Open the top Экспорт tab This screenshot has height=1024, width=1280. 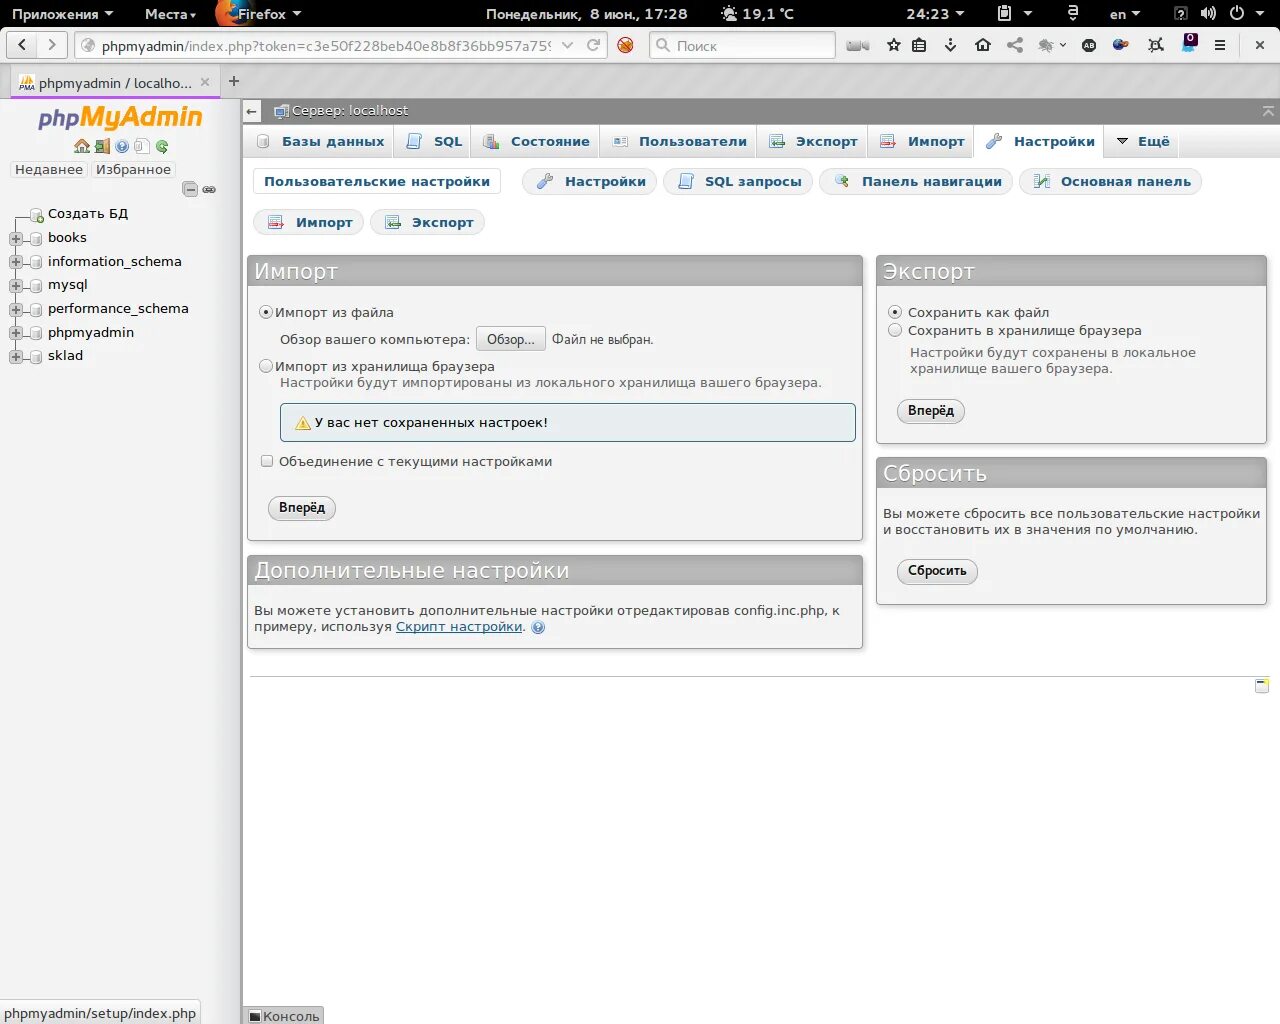pos(813,141)
